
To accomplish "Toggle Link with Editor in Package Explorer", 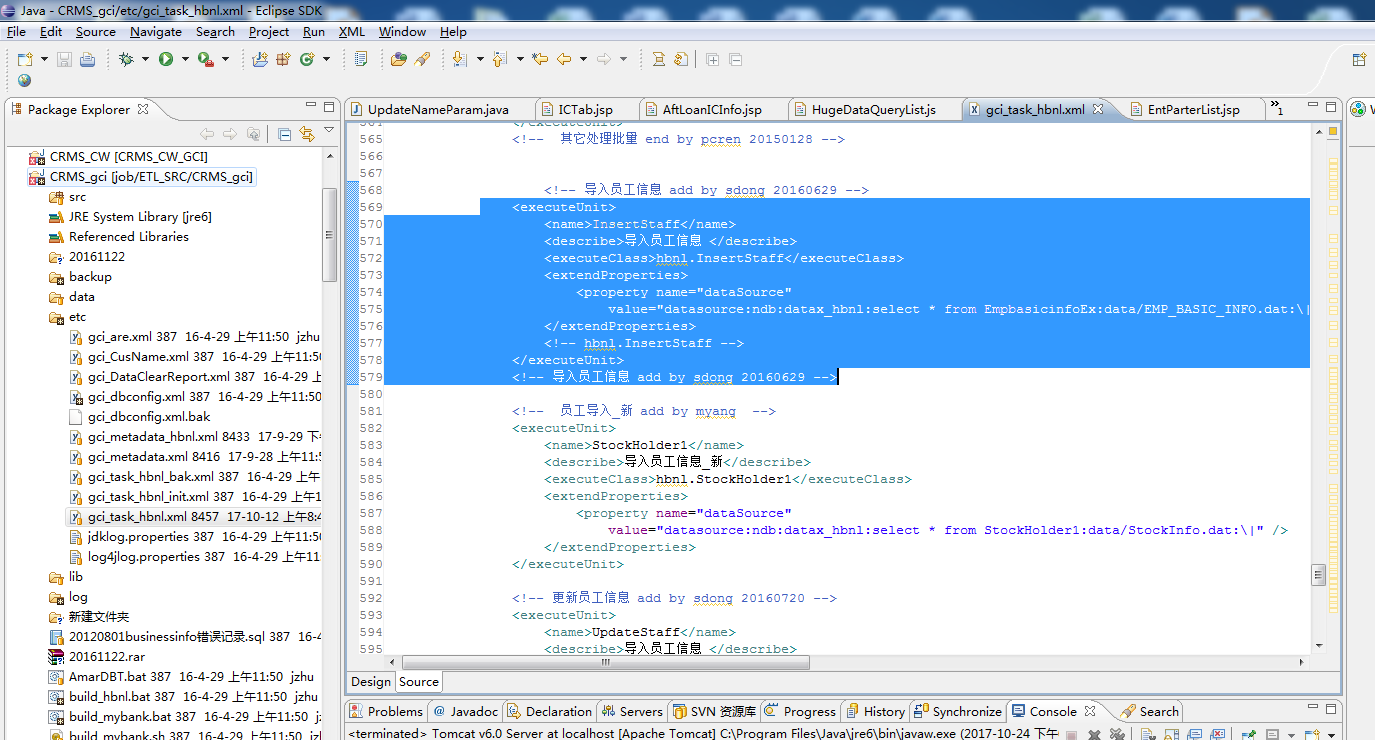I will coord(306,134).
